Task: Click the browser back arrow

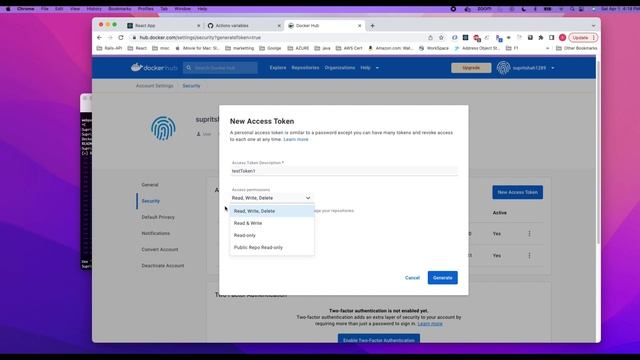Action: pos(100,38)
